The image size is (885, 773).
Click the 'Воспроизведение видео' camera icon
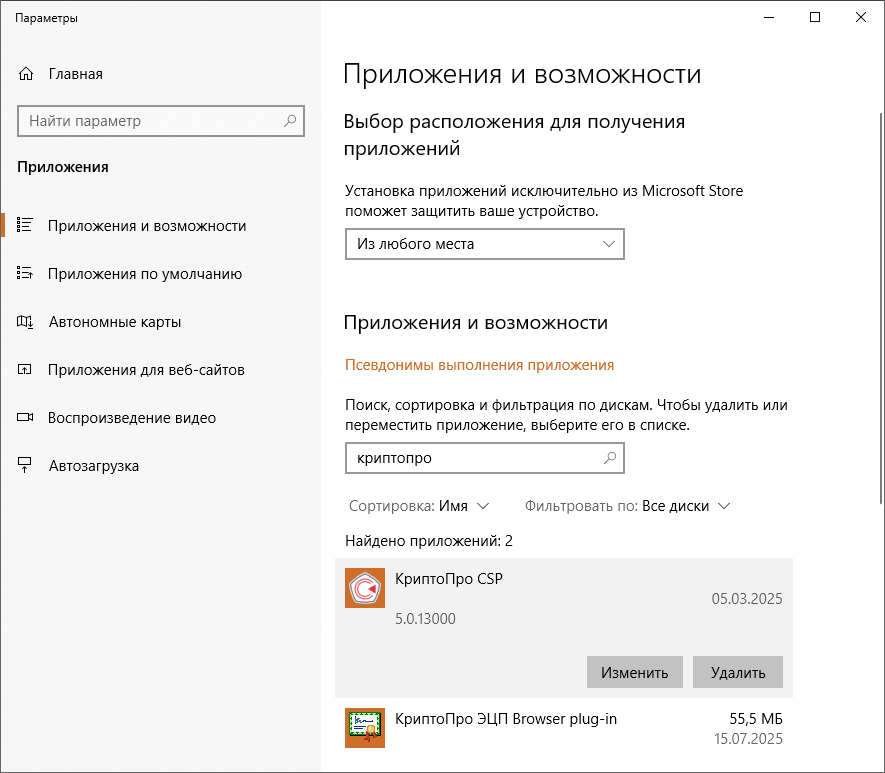pyautogui.click(x=25, y=418)
